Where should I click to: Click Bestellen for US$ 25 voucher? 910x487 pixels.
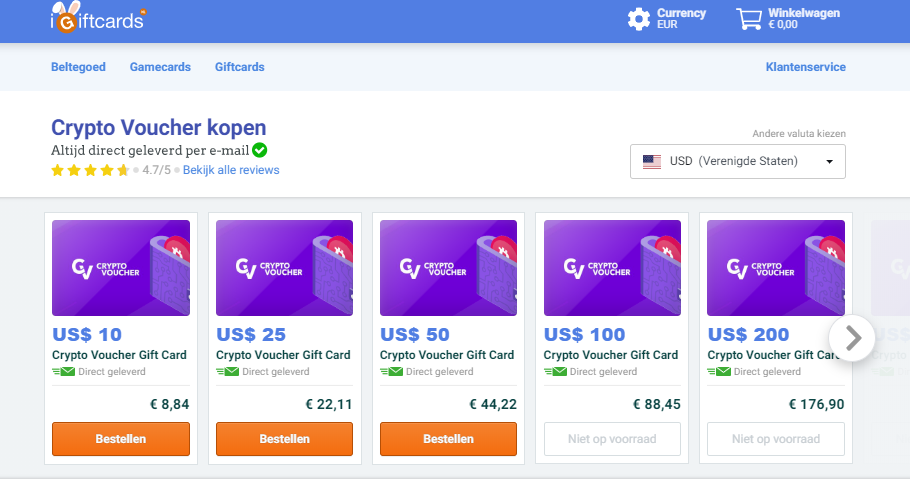click(x=284, y=439)
